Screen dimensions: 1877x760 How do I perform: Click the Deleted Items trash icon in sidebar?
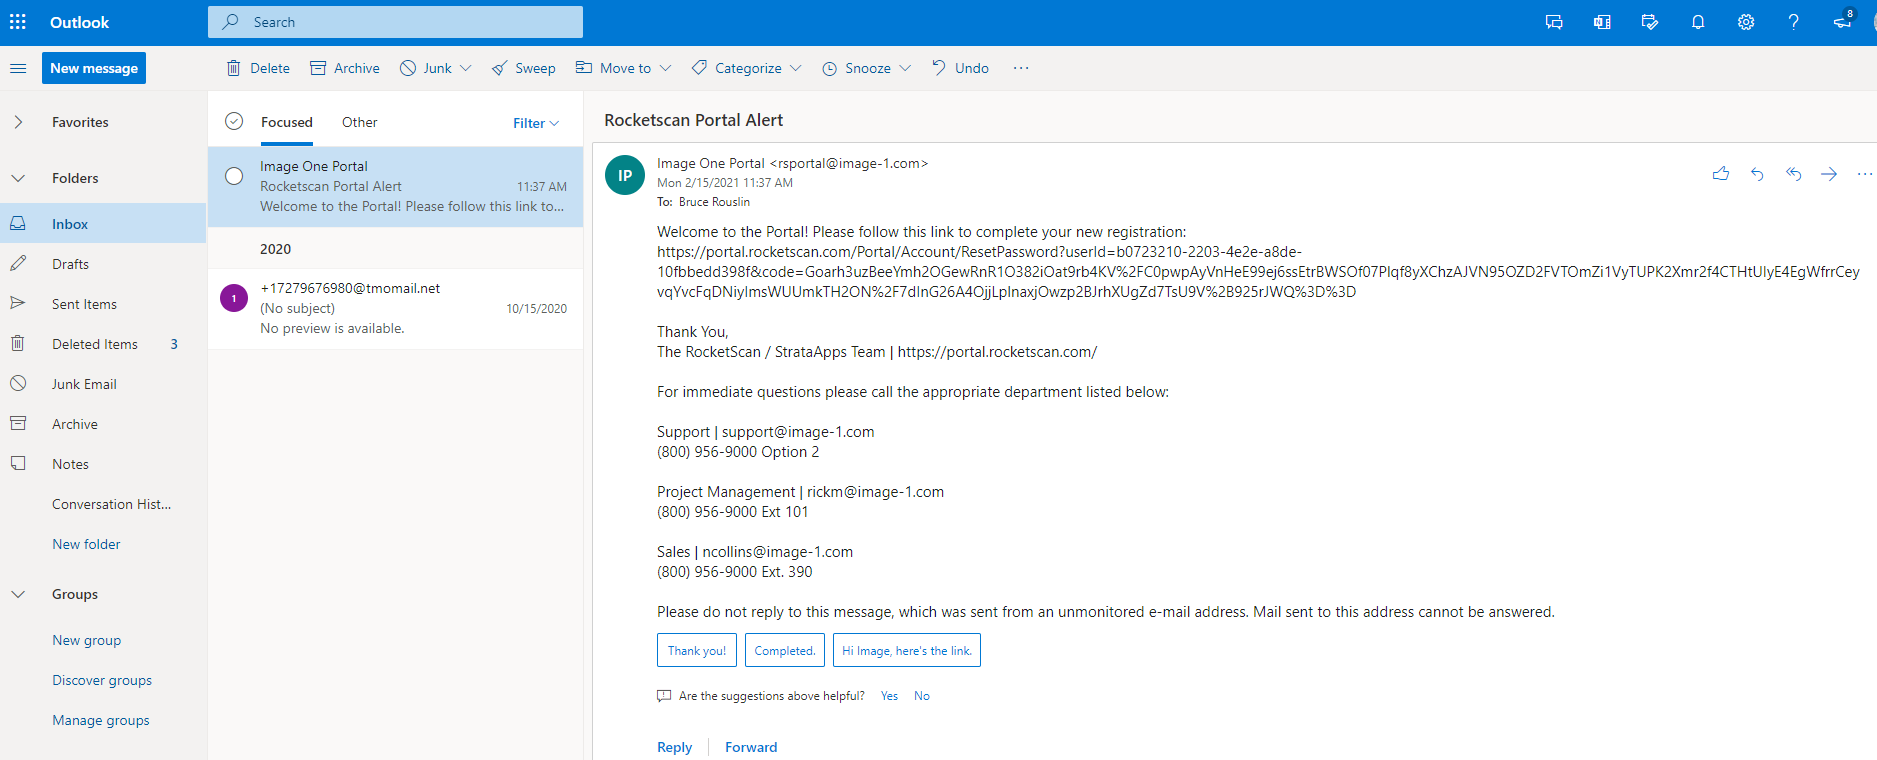pyautogui.click(x=18, y=344)
